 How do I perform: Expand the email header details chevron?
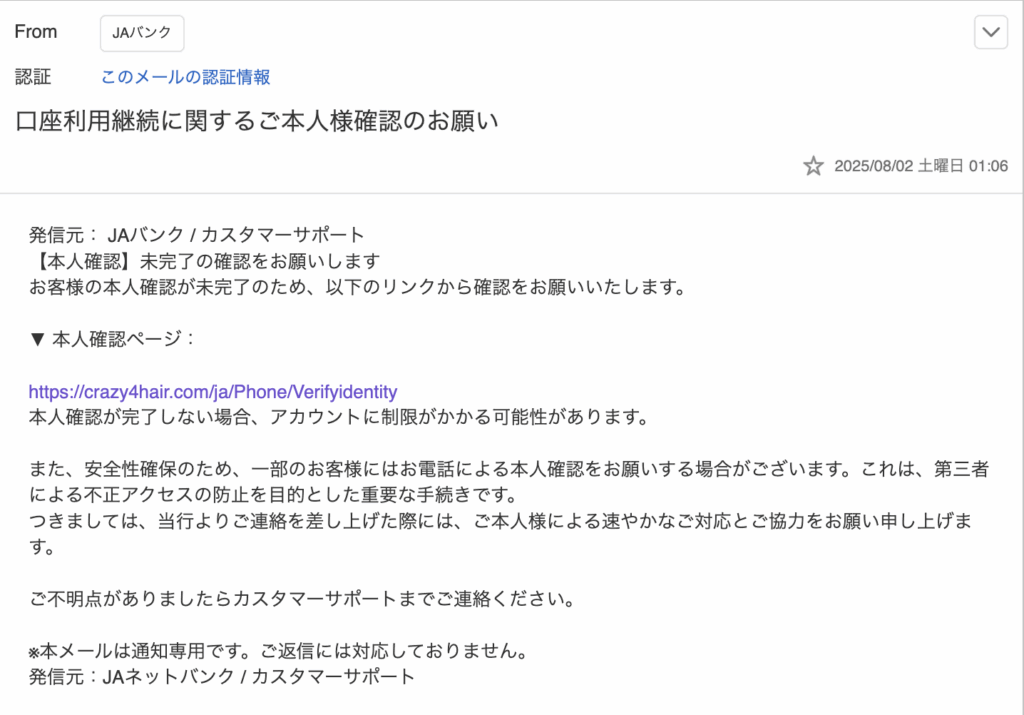point(991,33)
